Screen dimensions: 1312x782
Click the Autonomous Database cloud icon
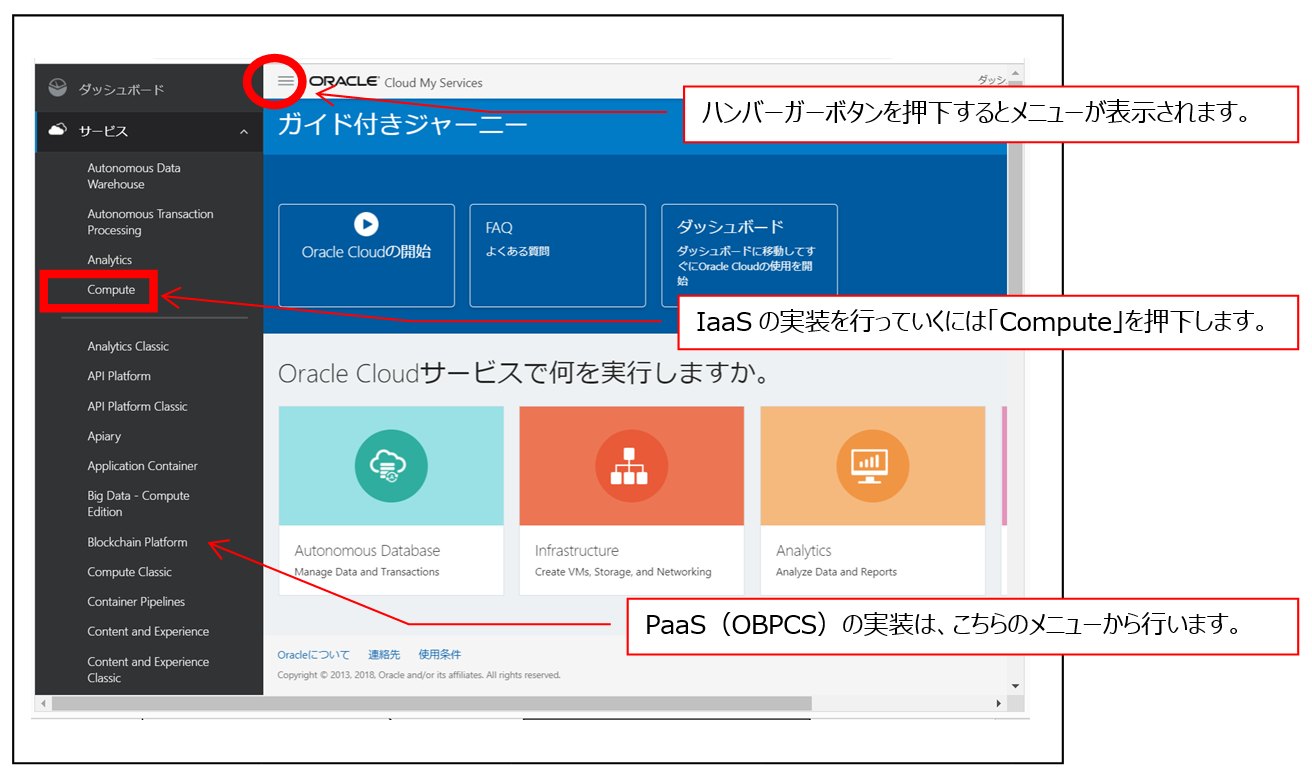click(390, 465)
